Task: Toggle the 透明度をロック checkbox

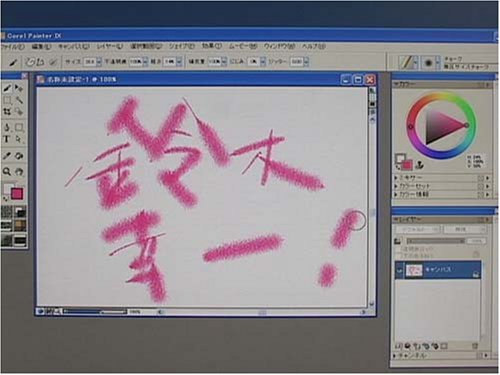Action: [x=398, y=249]
